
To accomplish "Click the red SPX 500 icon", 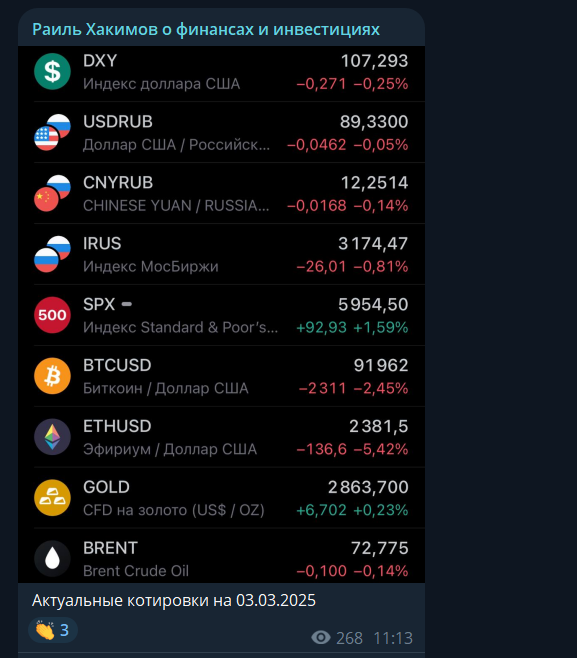I will [52, 315].
